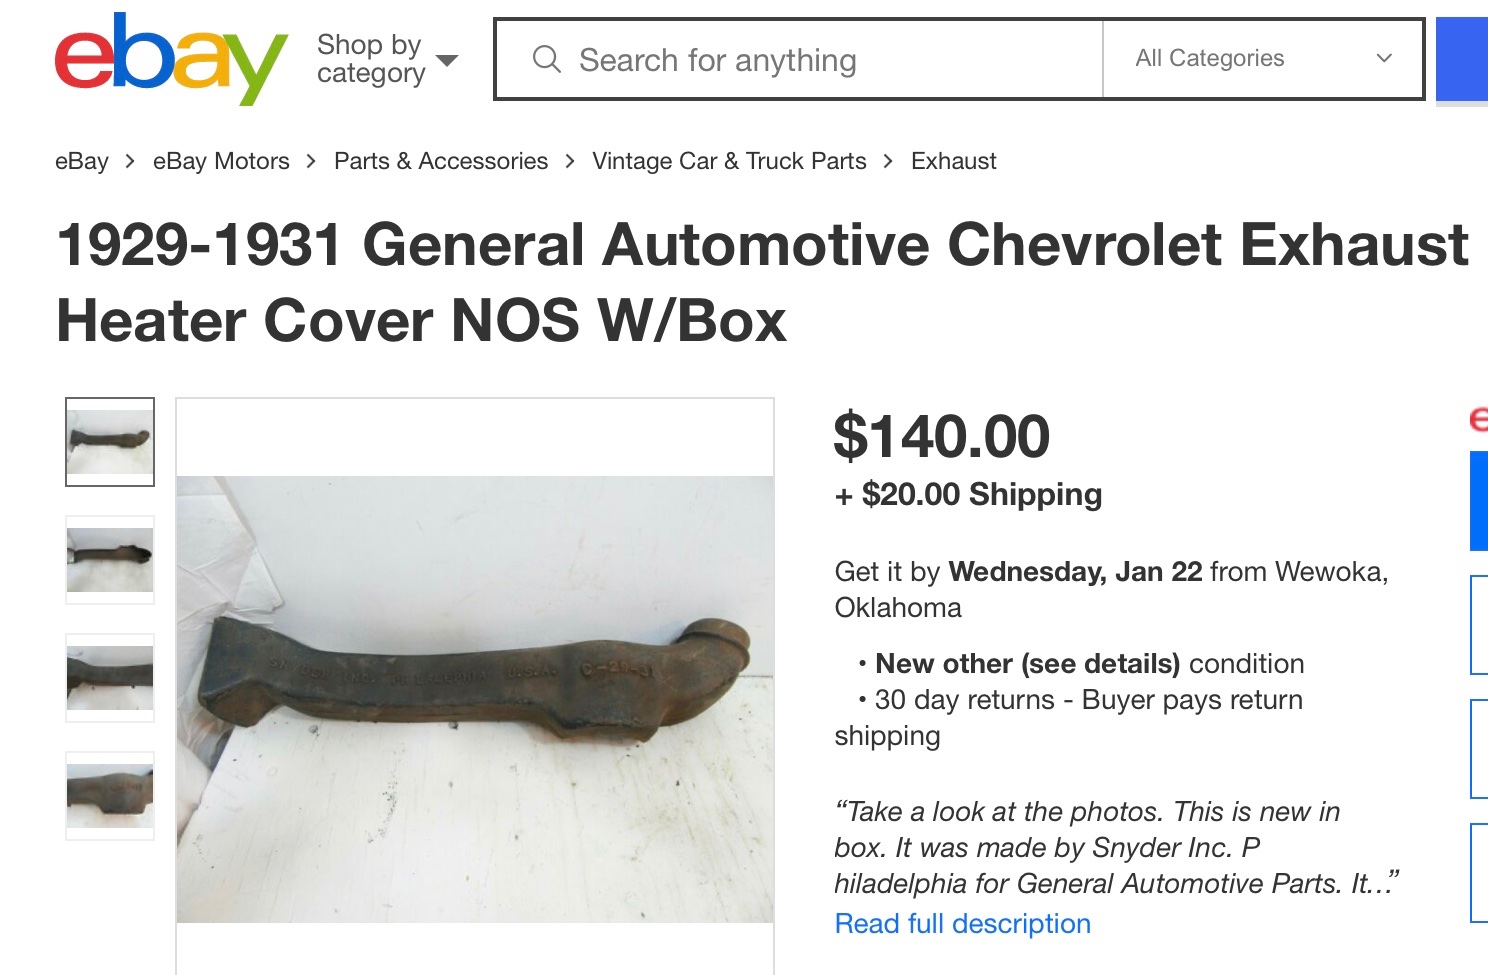Open Vintage Car & Truck Parts breadcrumb
1488x975 pixels.
point(729,161)
